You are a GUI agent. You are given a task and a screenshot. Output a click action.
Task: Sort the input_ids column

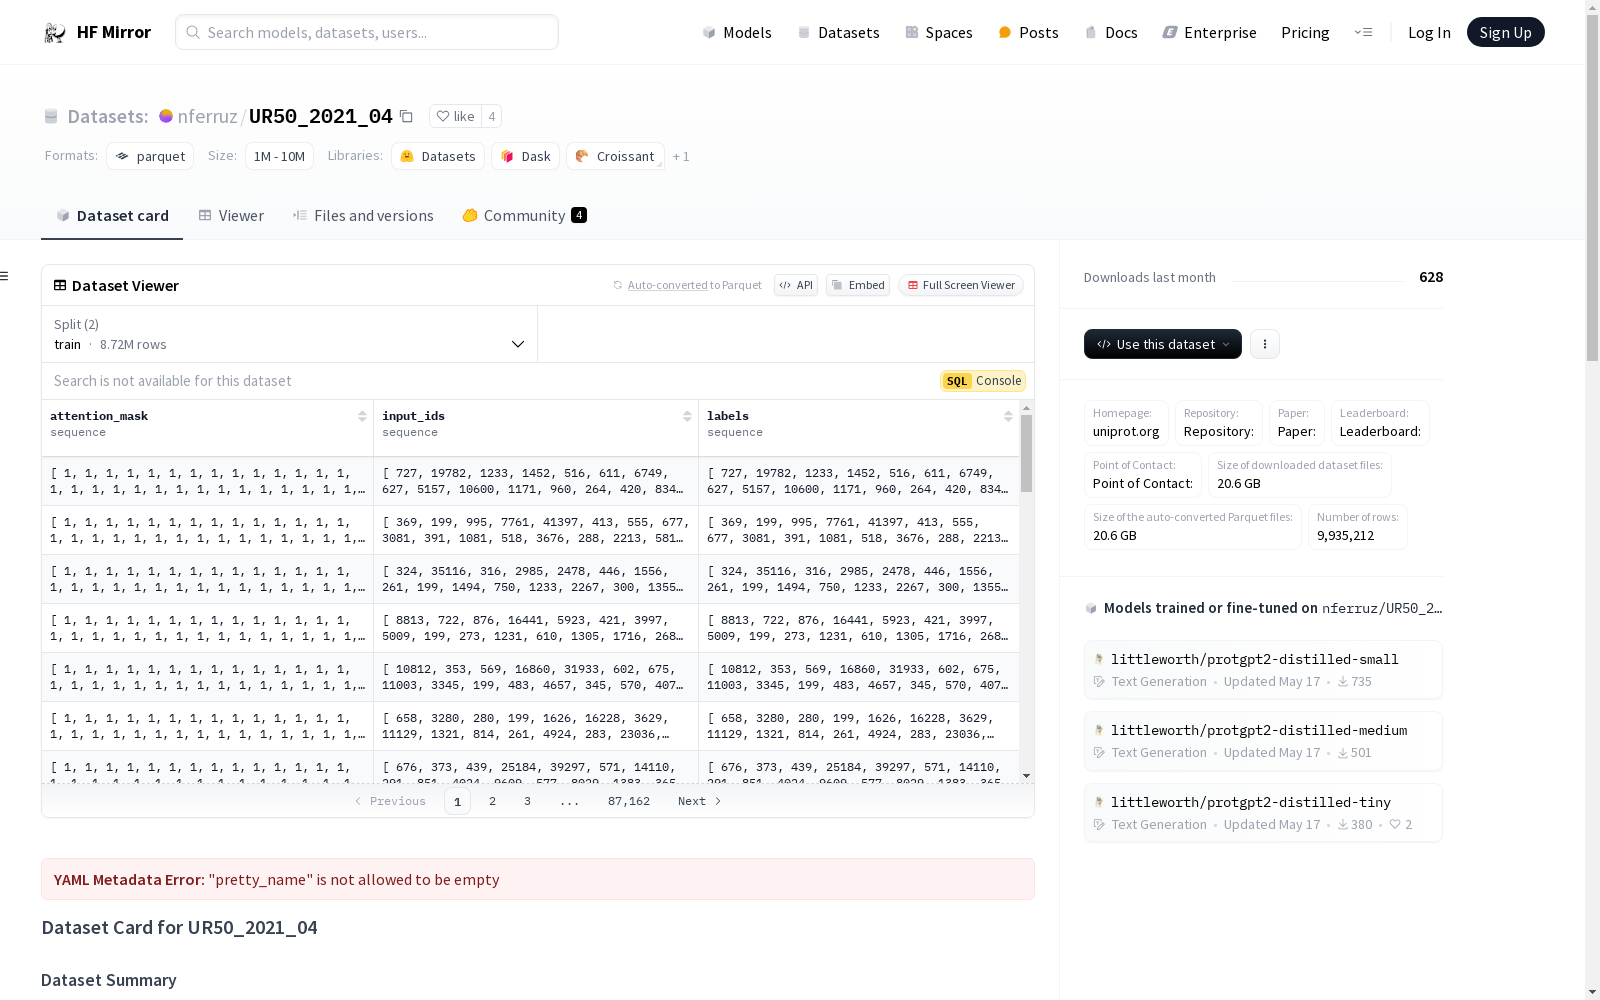tap(687, 416)
